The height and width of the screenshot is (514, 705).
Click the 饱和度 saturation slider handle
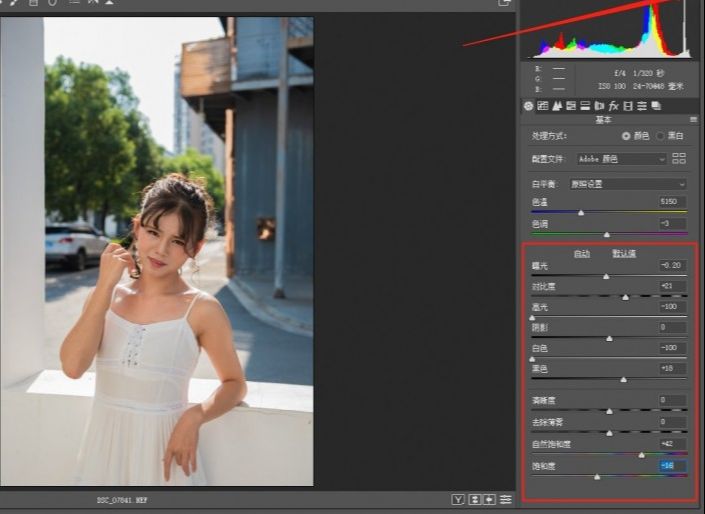pos(597,476)
